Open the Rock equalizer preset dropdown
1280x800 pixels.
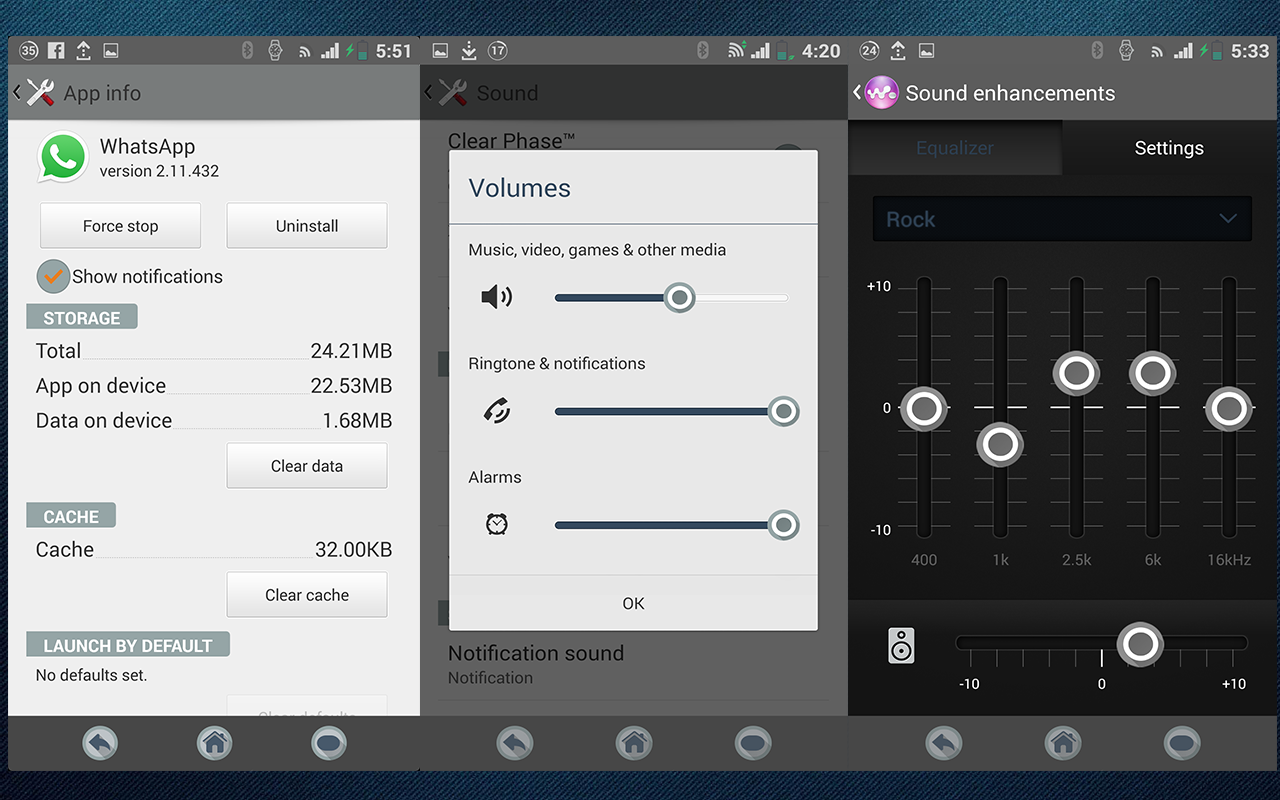click(1062, 219)
